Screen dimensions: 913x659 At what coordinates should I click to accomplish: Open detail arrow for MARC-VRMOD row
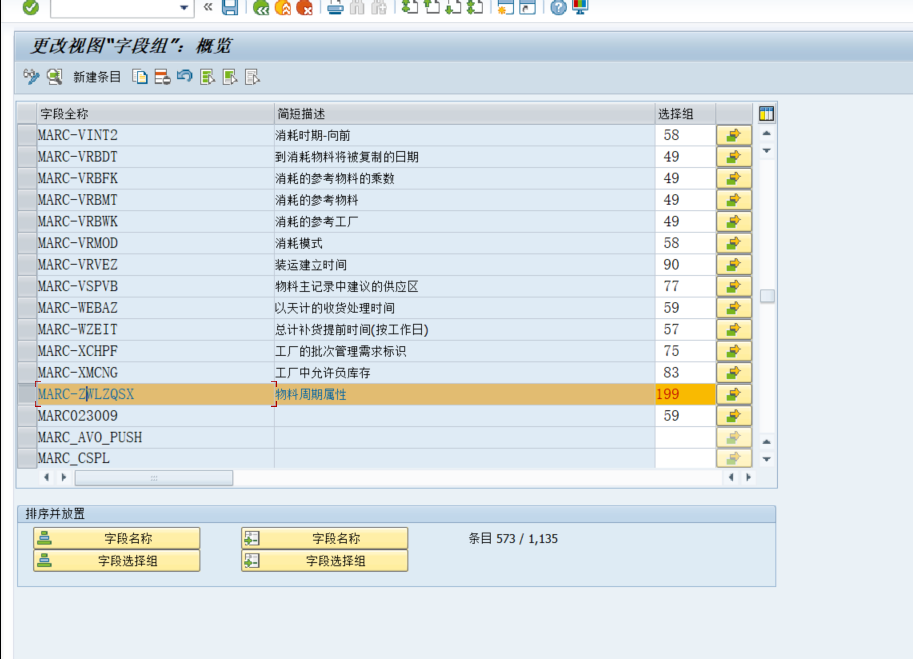(734, 243)
